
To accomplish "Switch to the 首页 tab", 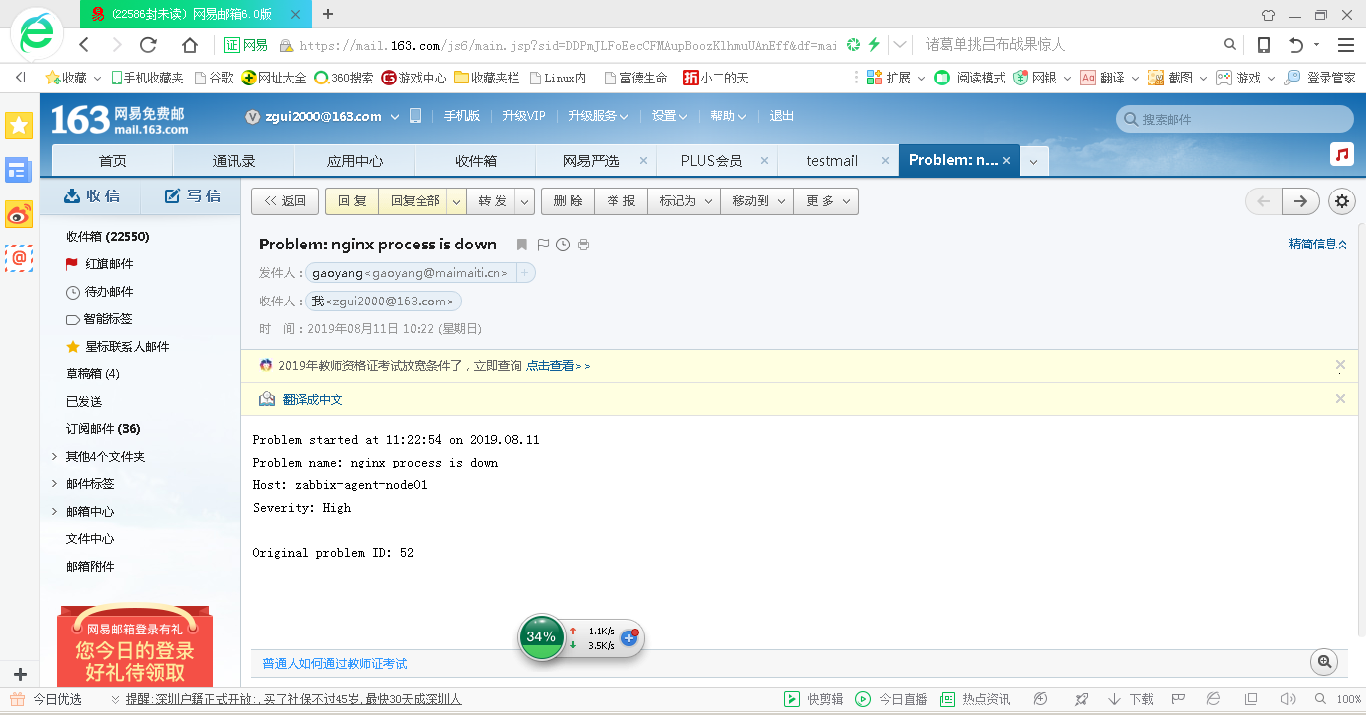I will (113, 161).
